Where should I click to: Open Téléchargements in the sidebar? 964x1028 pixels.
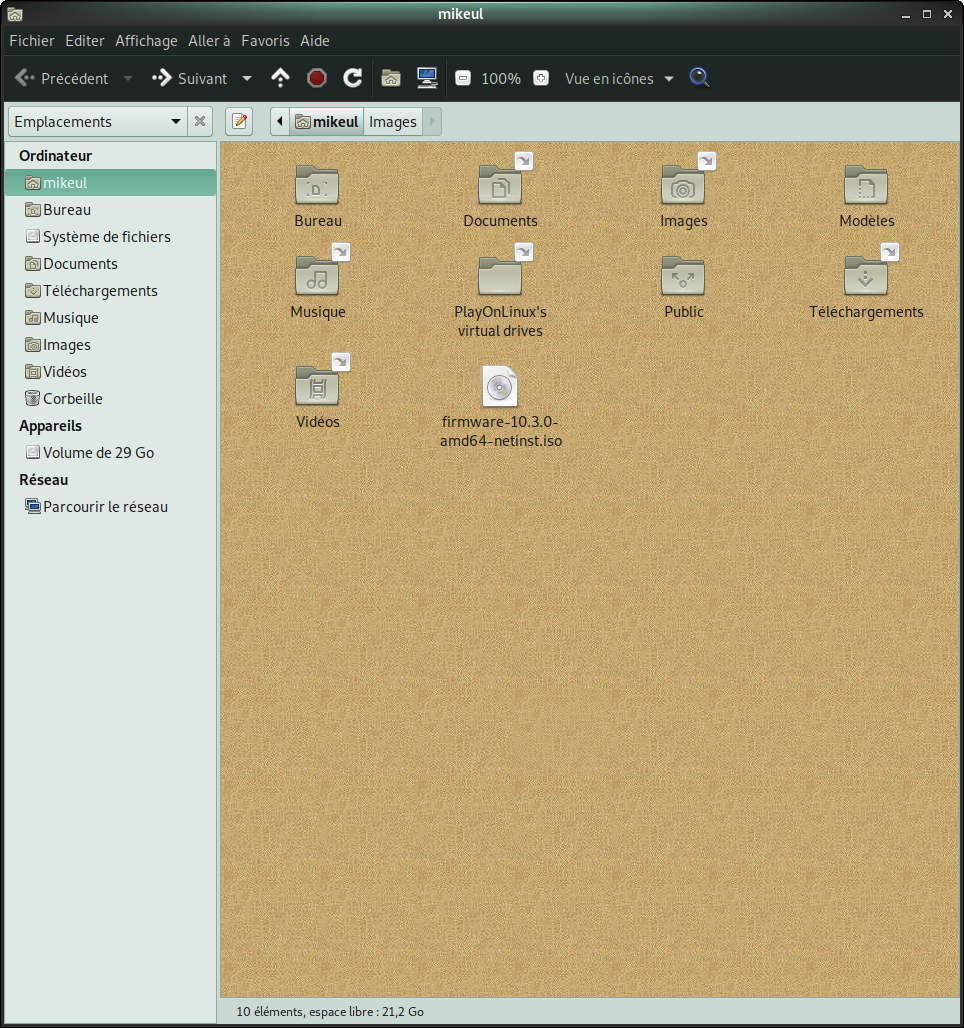point(110,290)
